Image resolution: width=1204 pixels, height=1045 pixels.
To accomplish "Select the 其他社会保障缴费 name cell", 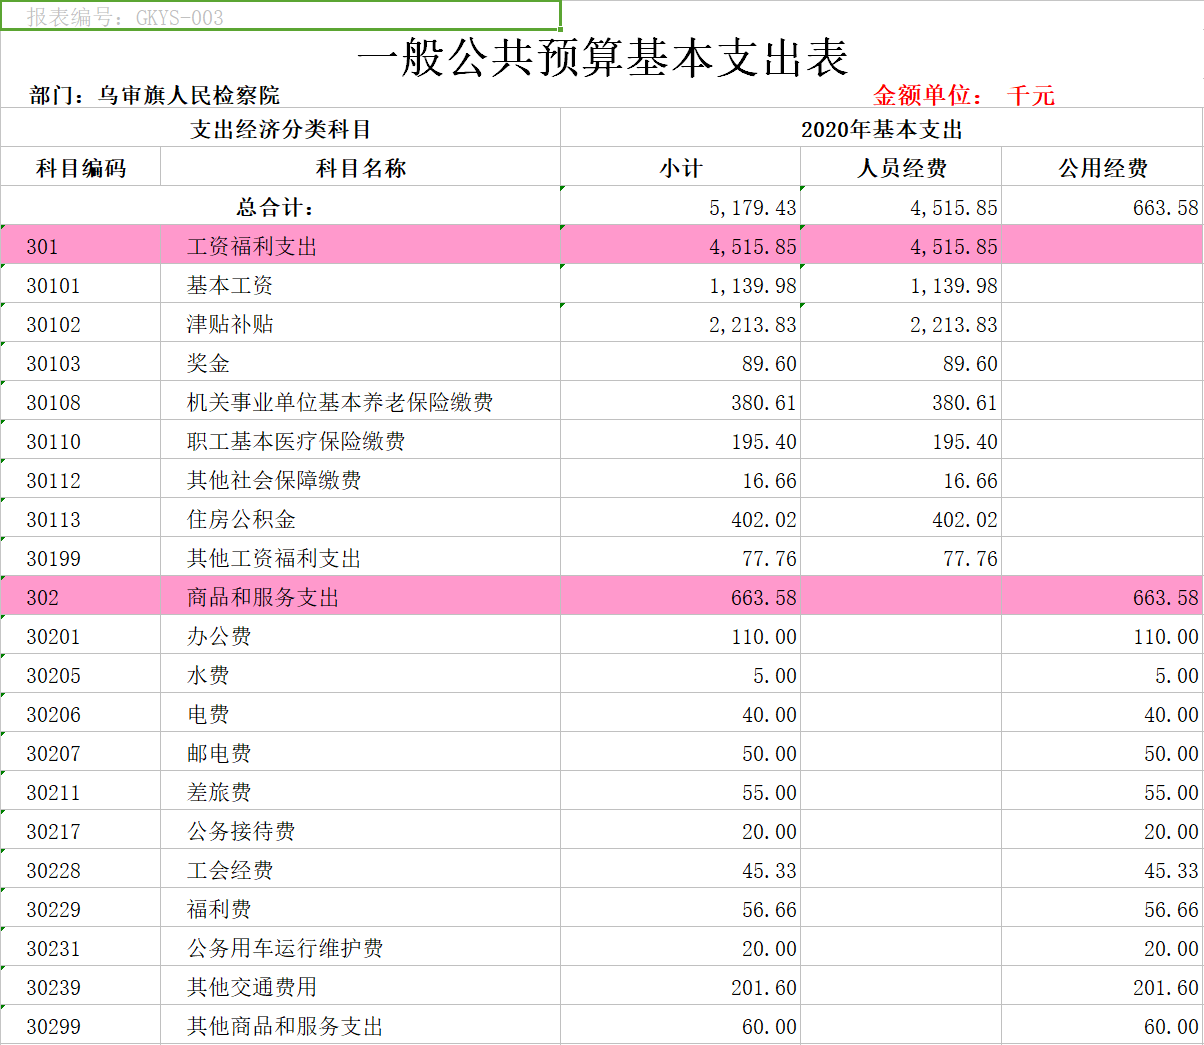I will [x=361, y=479].
